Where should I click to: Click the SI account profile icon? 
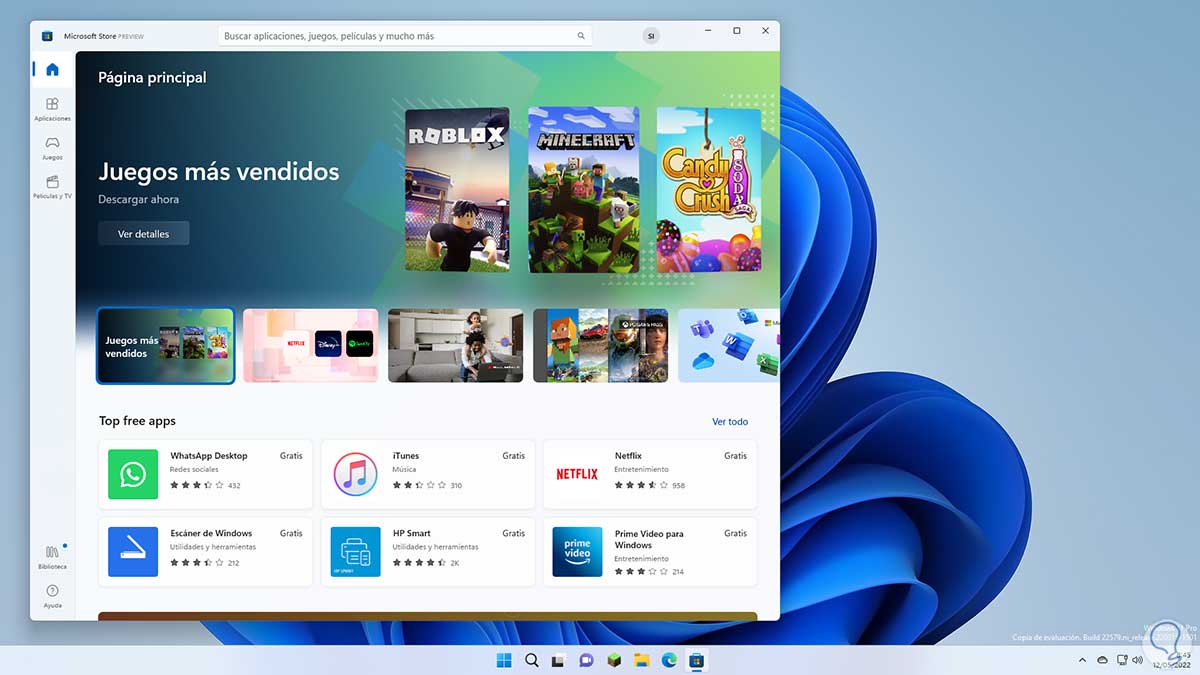point(651,35)
